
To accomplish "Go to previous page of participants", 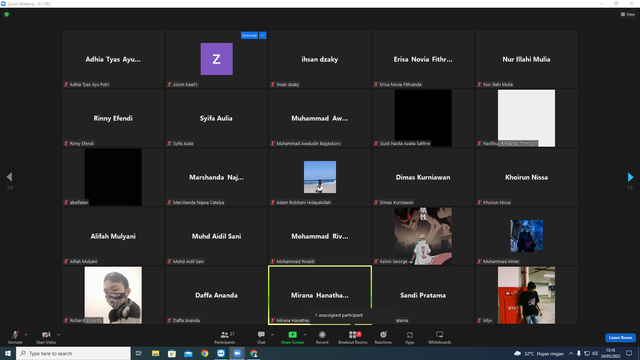I will pos(9,177).
